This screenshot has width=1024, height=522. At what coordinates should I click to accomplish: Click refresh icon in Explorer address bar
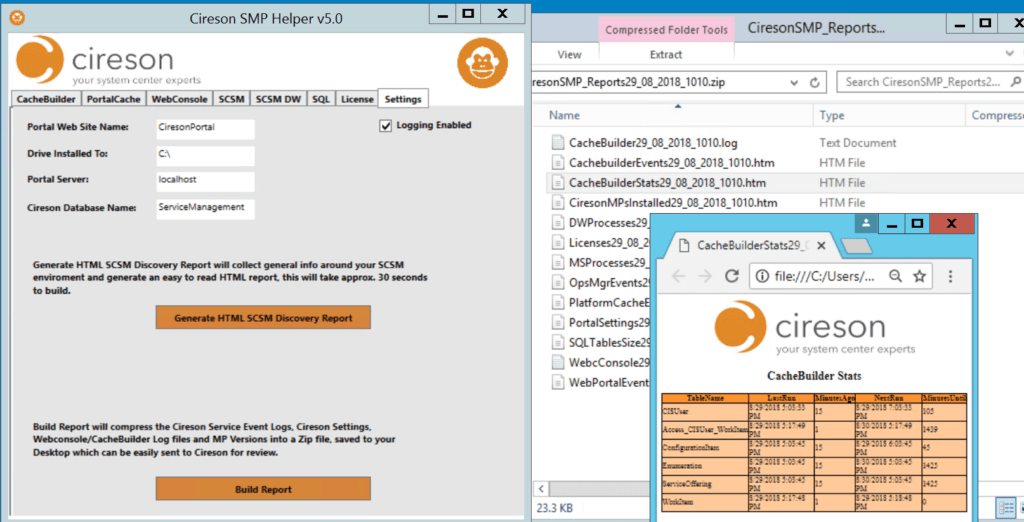coord(814,82)
